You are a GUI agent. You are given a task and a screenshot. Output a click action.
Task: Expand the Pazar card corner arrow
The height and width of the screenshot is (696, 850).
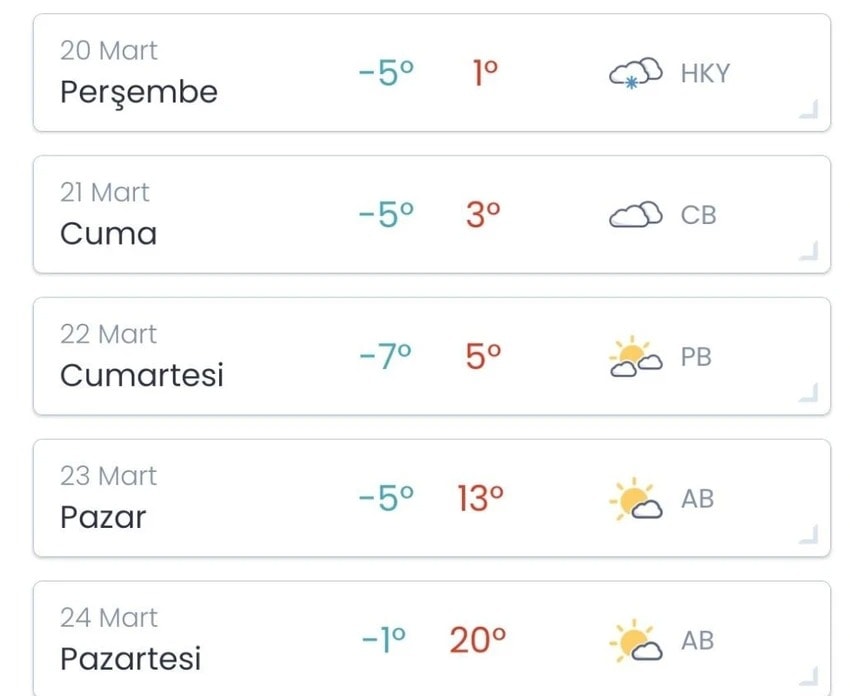[808, 535]
